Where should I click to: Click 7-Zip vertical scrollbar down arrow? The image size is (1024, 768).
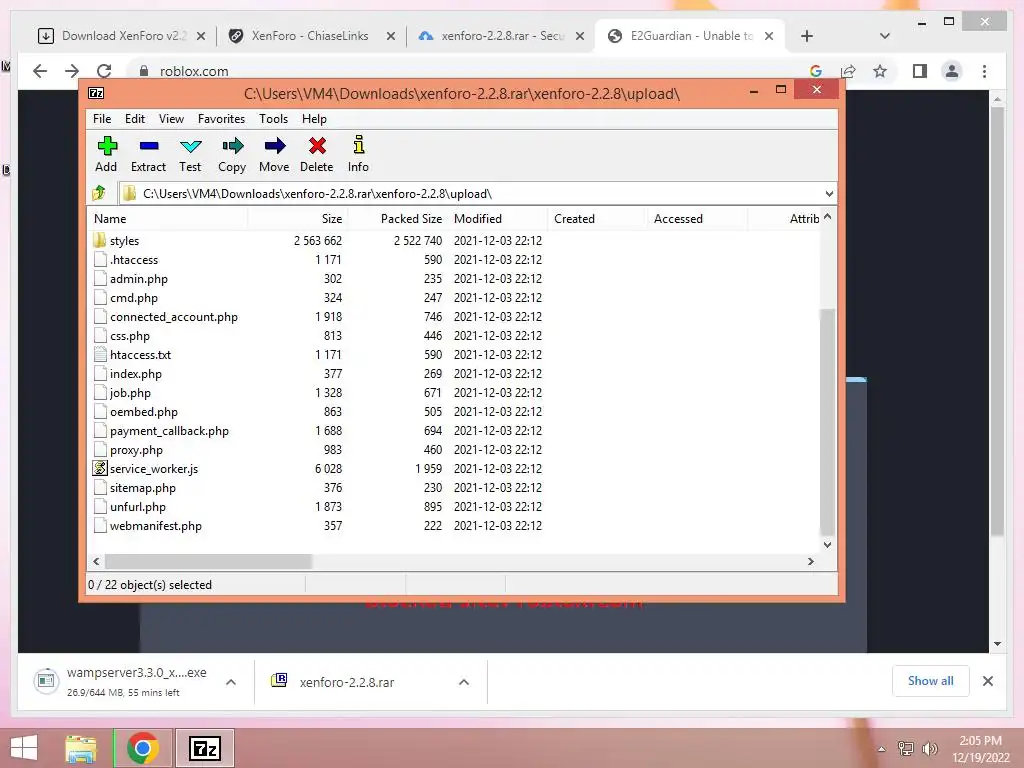(827, 545)
